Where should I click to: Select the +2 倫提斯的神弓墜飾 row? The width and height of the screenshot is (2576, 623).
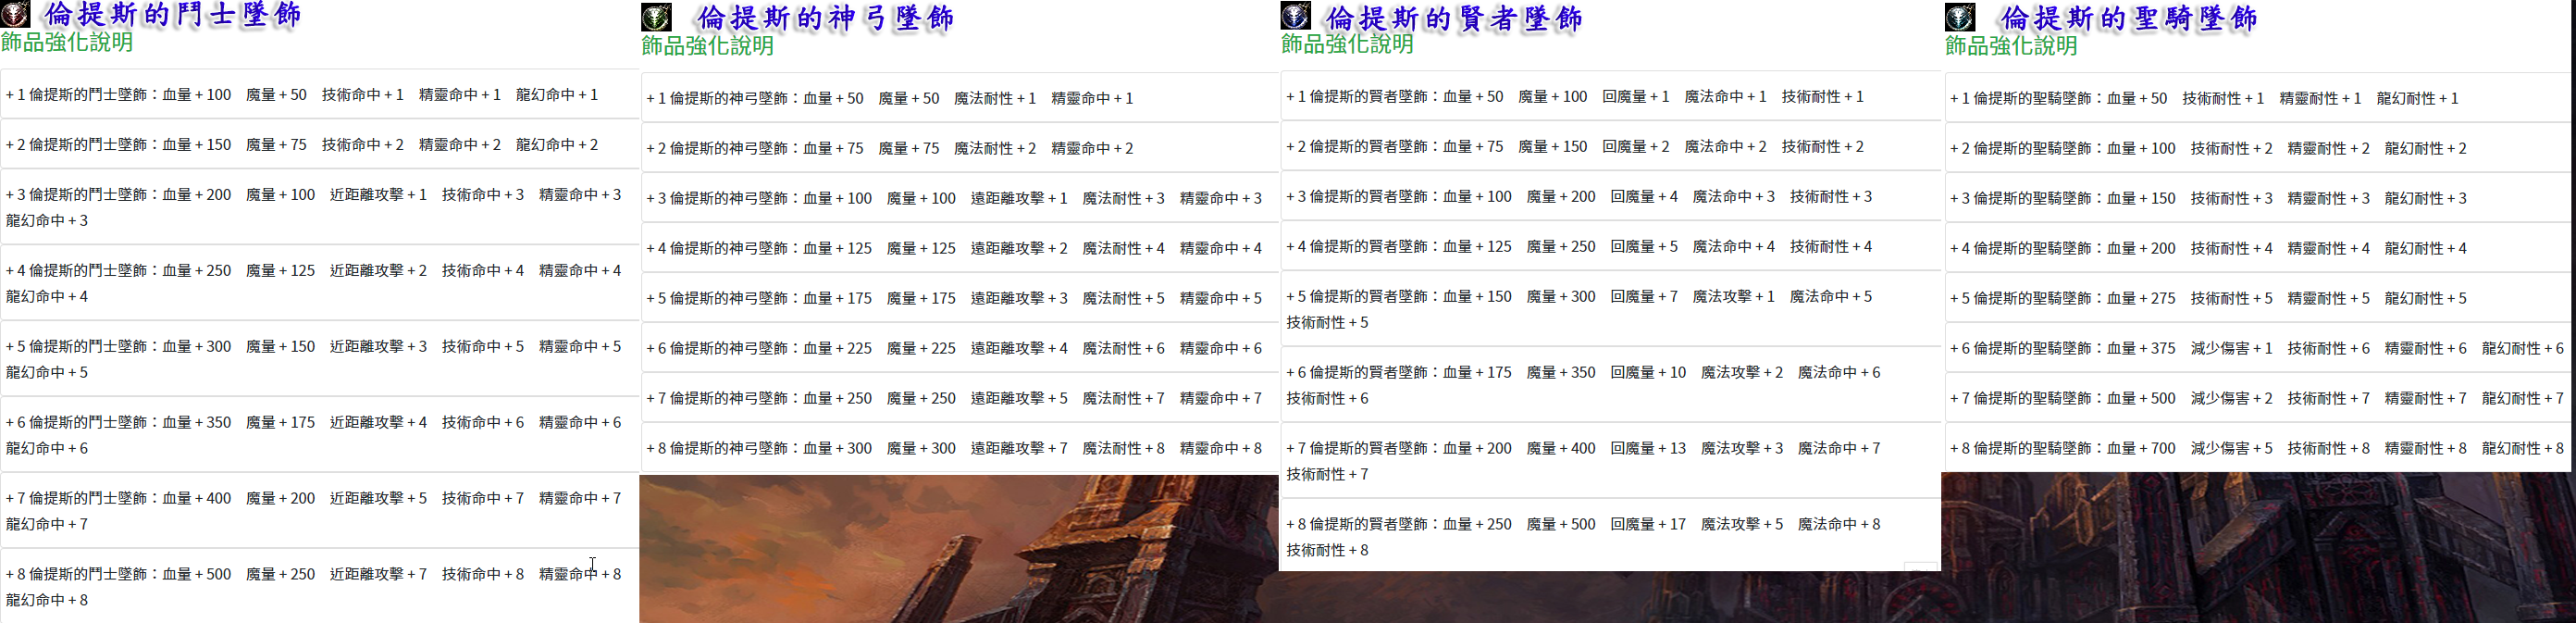click(960, 149)
